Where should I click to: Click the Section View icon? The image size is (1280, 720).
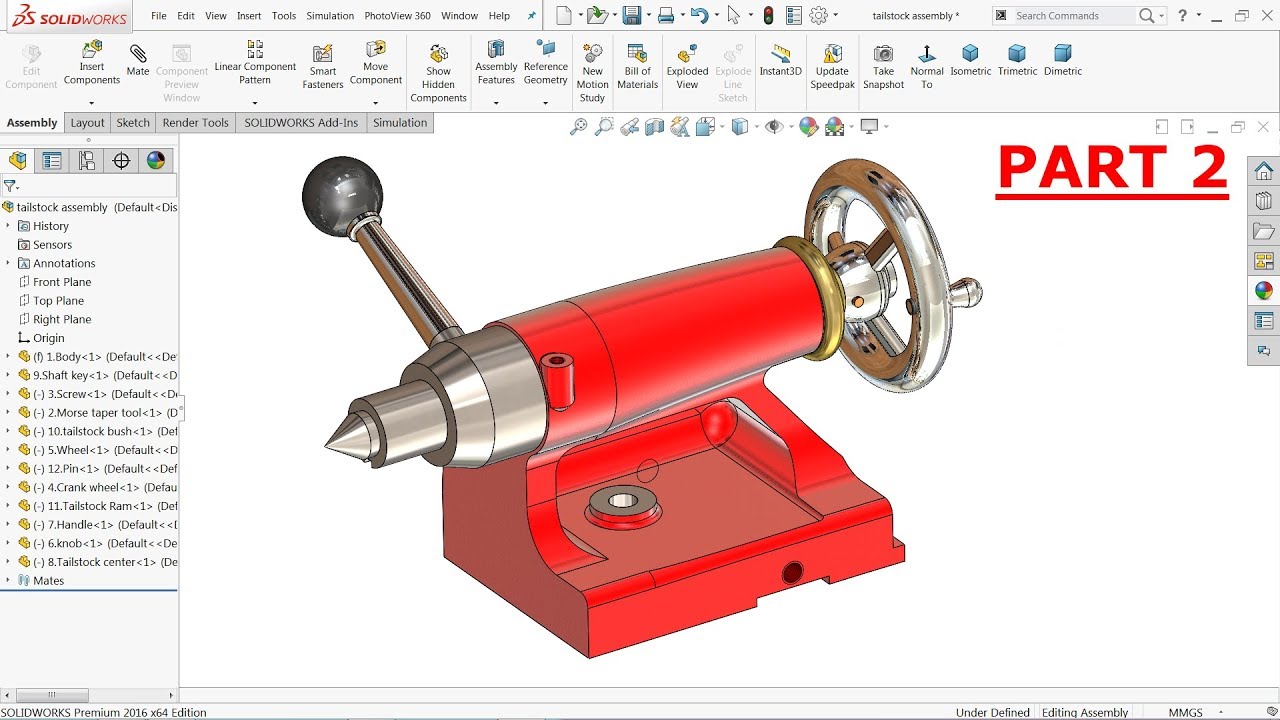(654, 126)
